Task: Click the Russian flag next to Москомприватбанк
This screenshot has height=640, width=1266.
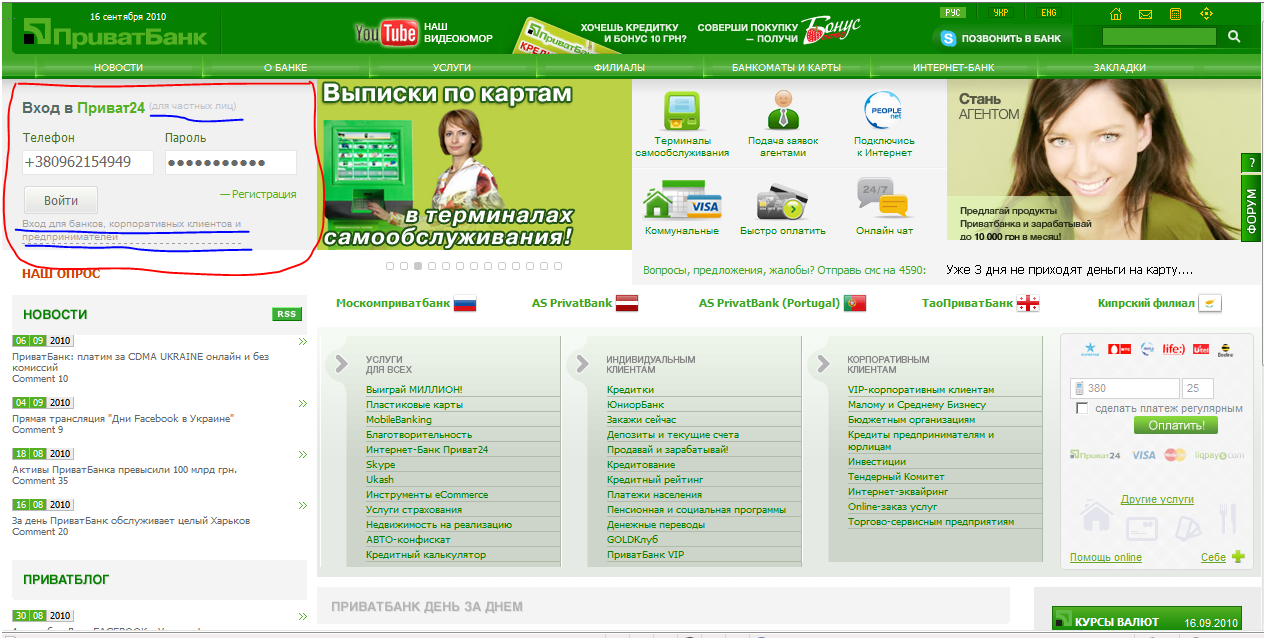Action: pos(465,303)
